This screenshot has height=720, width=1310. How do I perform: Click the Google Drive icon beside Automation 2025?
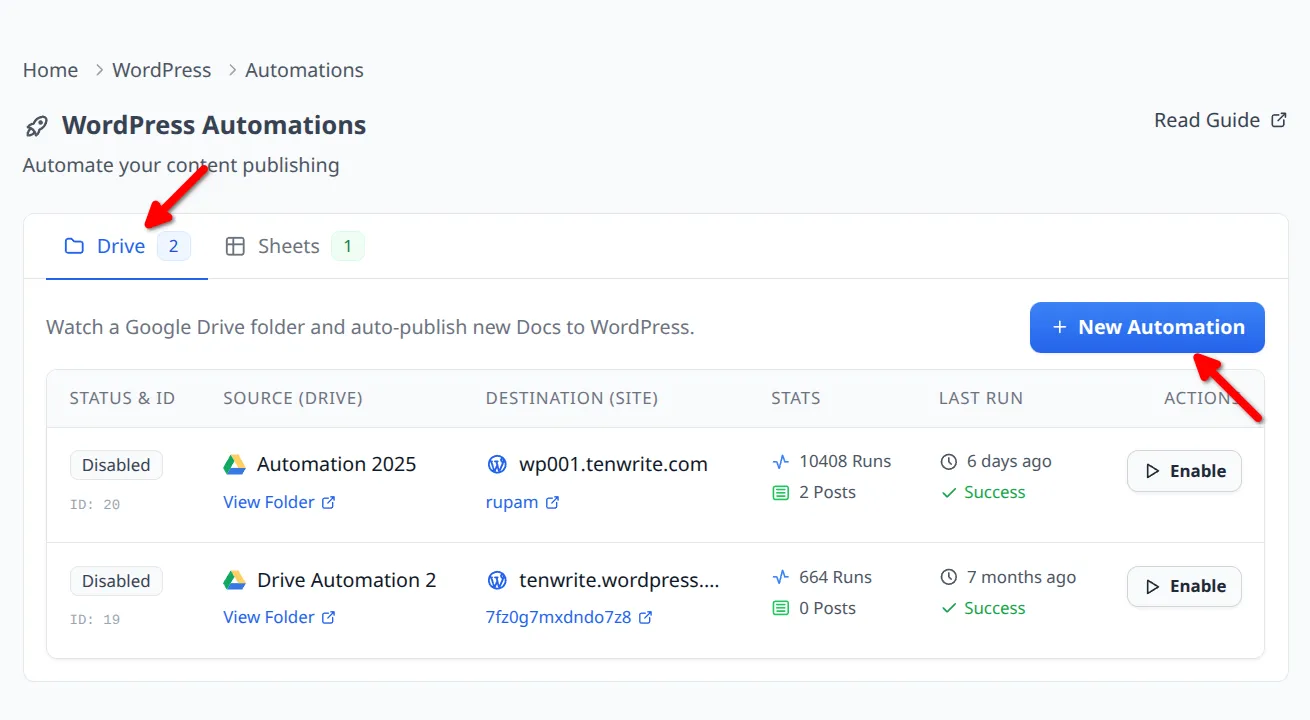(234, 463)
